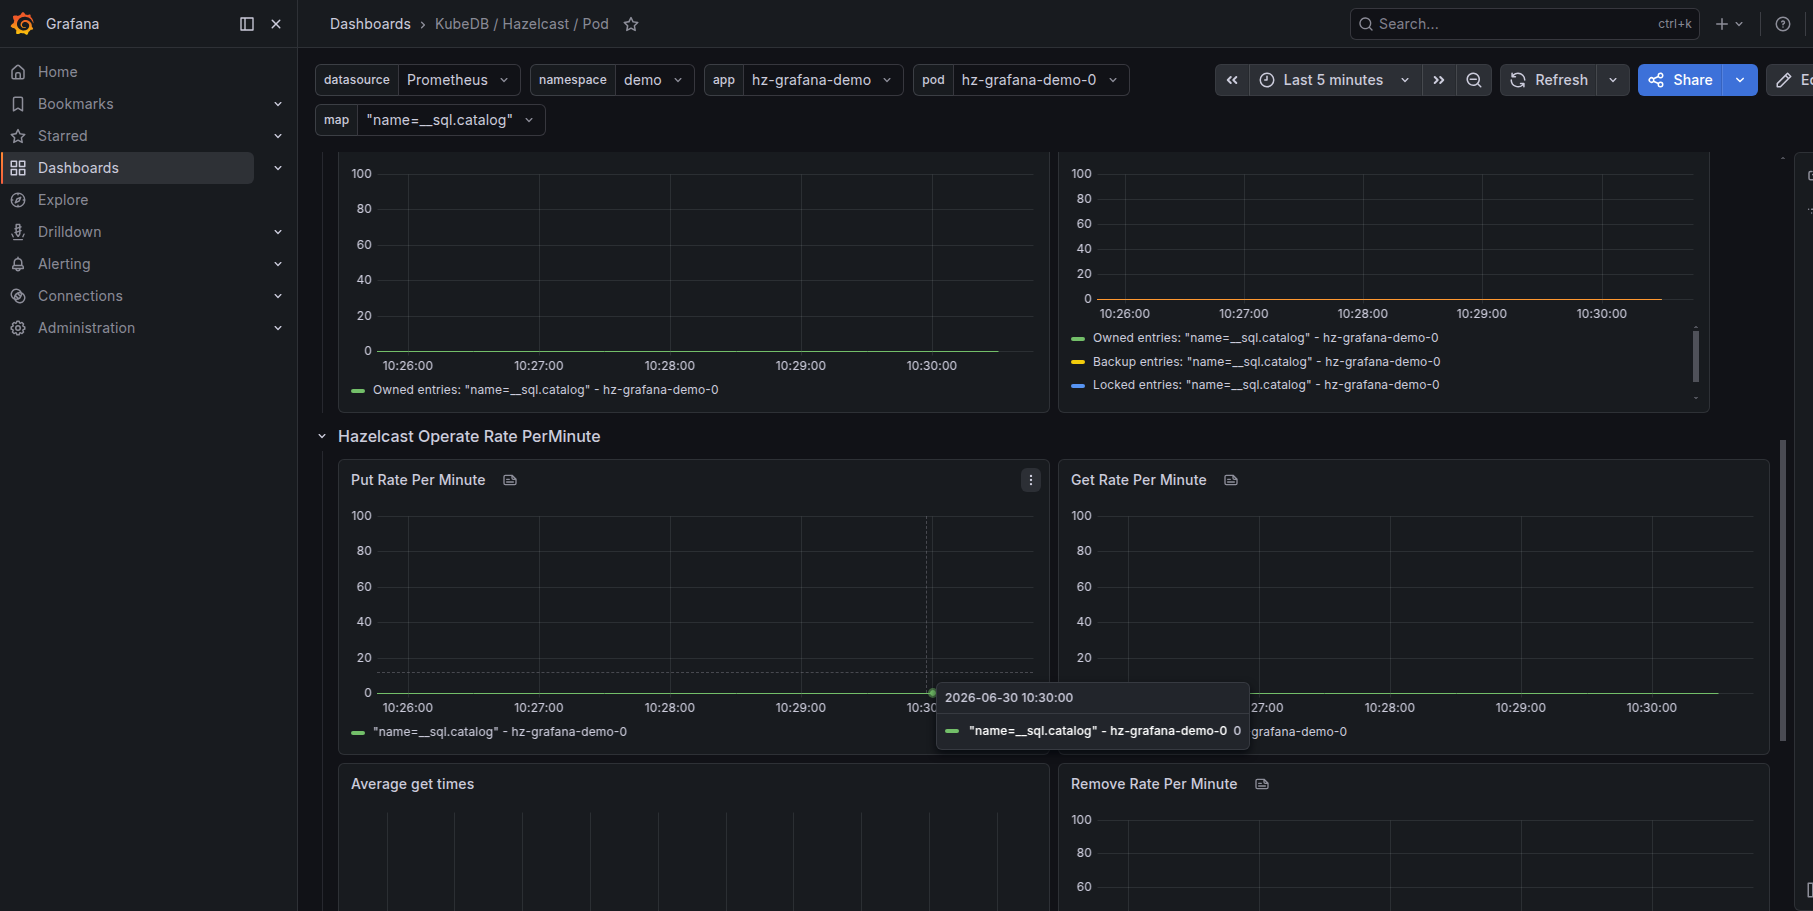Select Dashboards in the sidebar
Screen dimensions: 1813x911
pyautogui.click(x=128, y=168)
